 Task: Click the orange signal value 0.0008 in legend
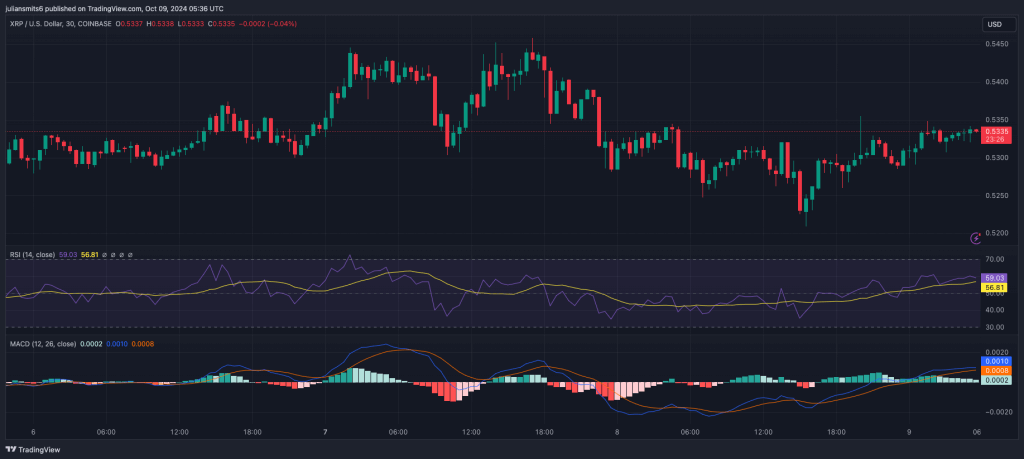pos(143,343)
